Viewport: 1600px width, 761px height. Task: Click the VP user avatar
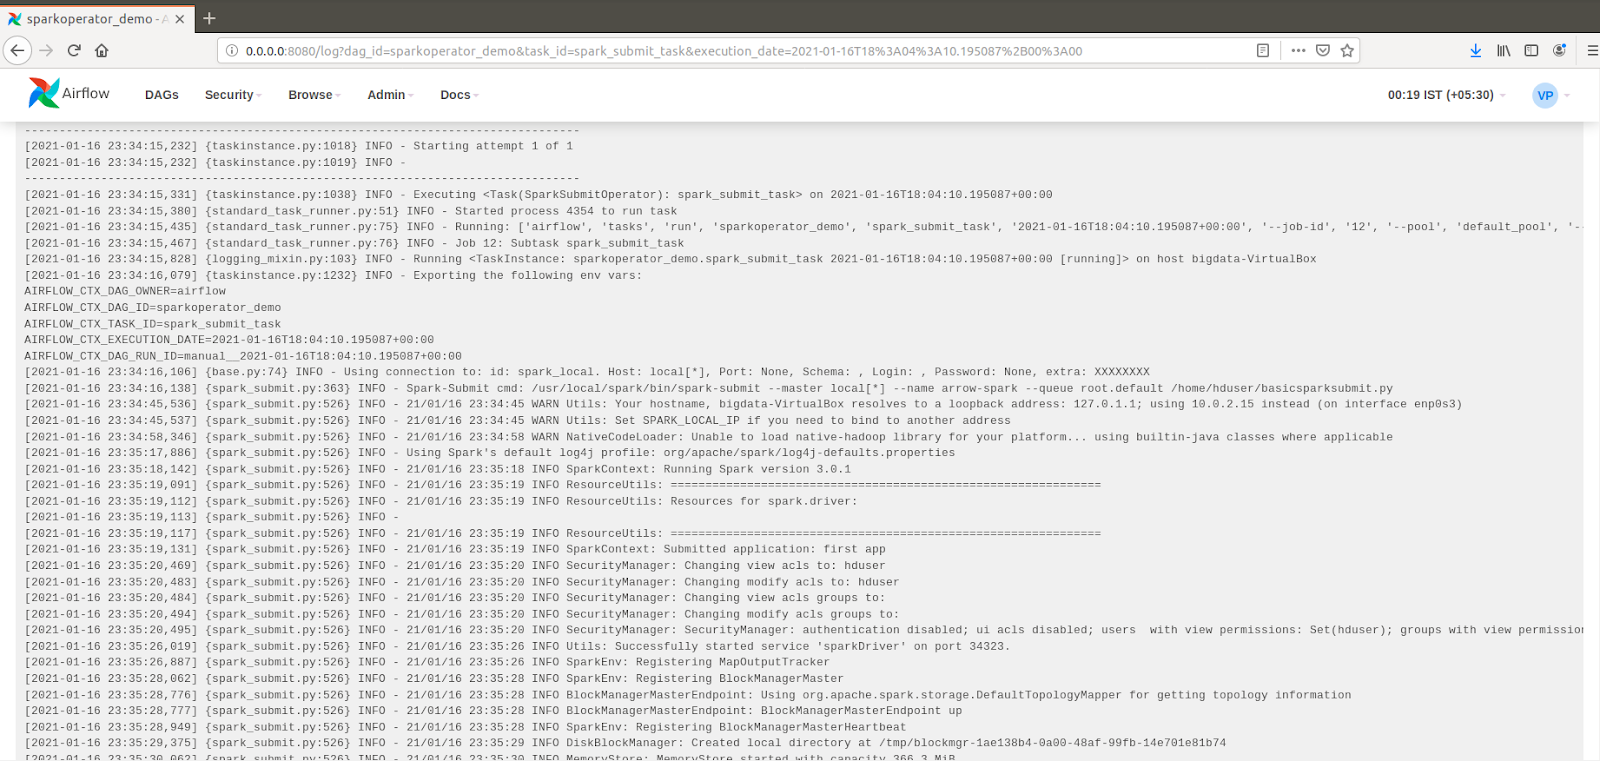pos(1545,95)
